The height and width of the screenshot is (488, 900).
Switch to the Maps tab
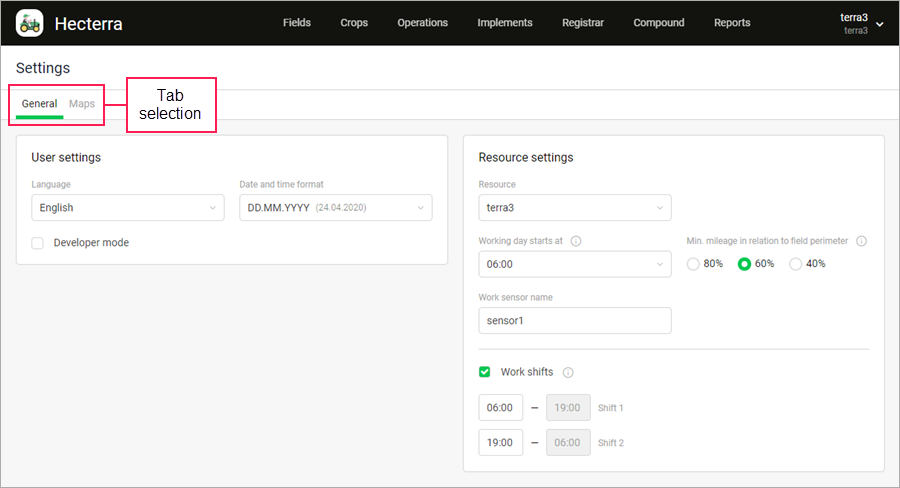pyautogui.click(x=82, y=104)
